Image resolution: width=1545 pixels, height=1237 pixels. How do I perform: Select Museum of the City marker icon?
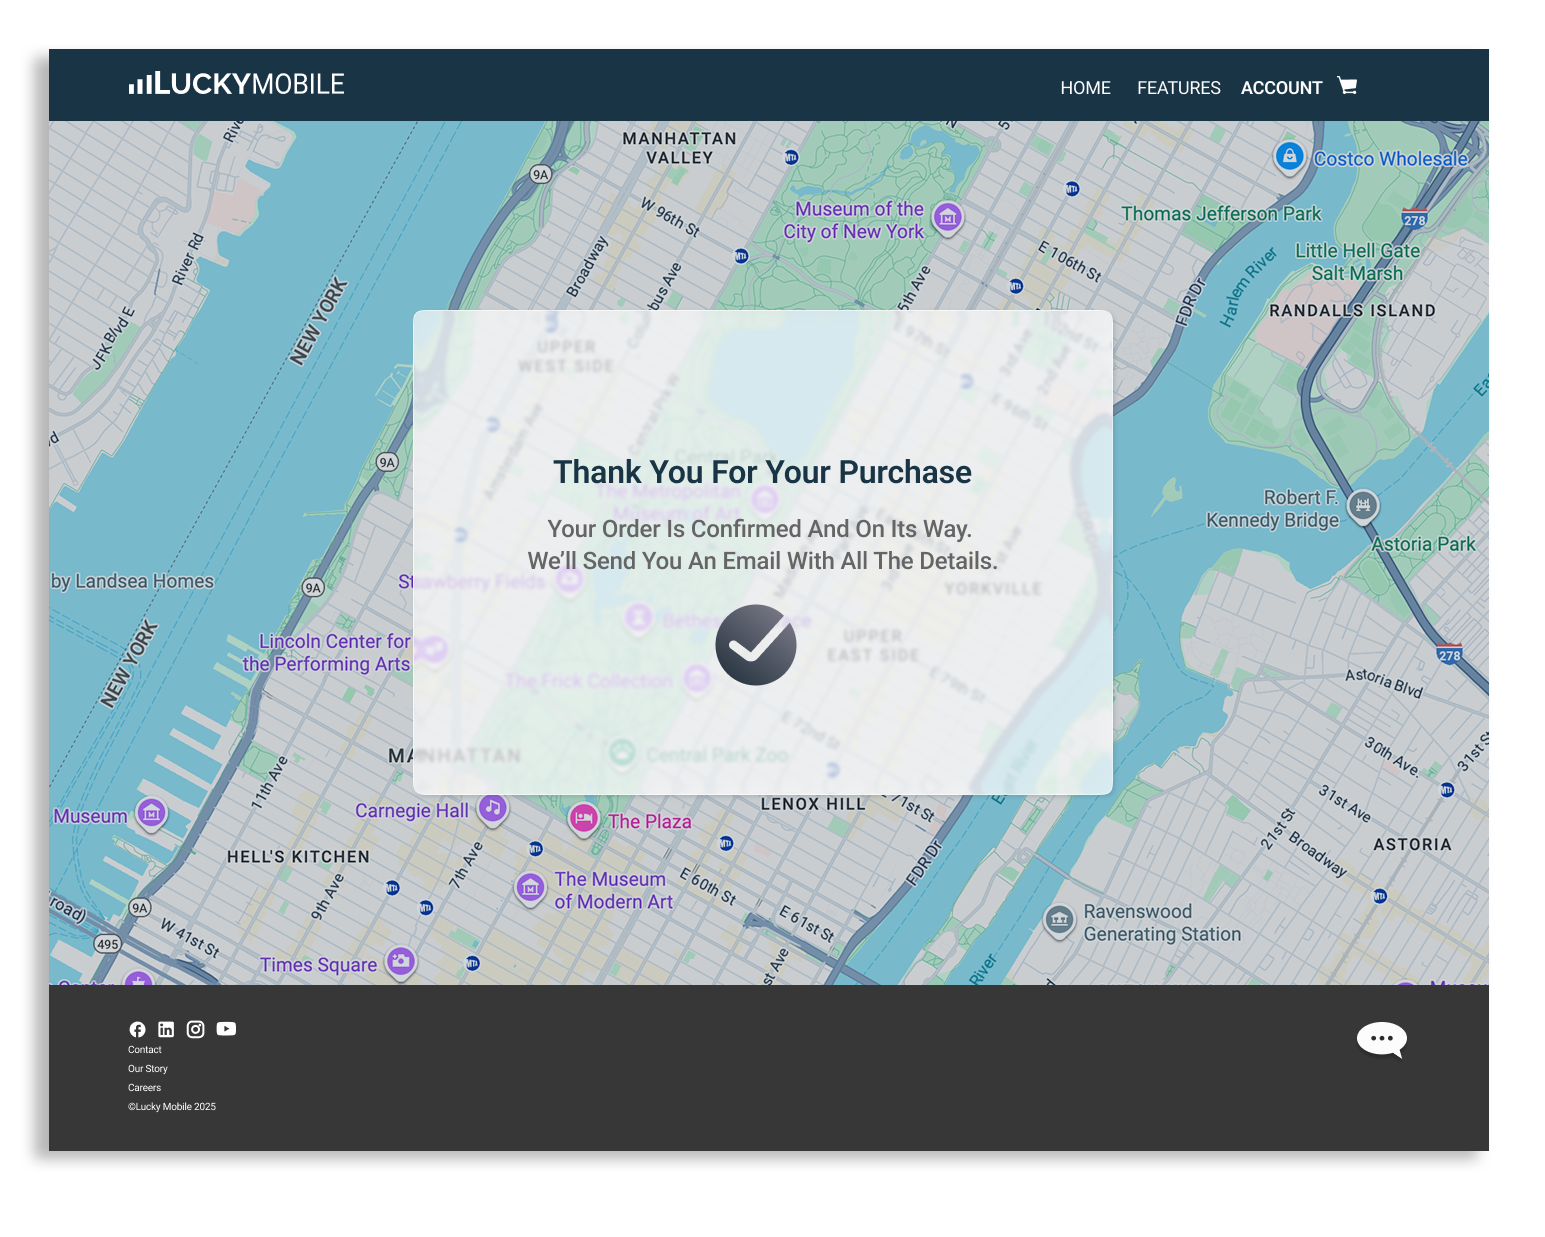(x=948, y=217)
